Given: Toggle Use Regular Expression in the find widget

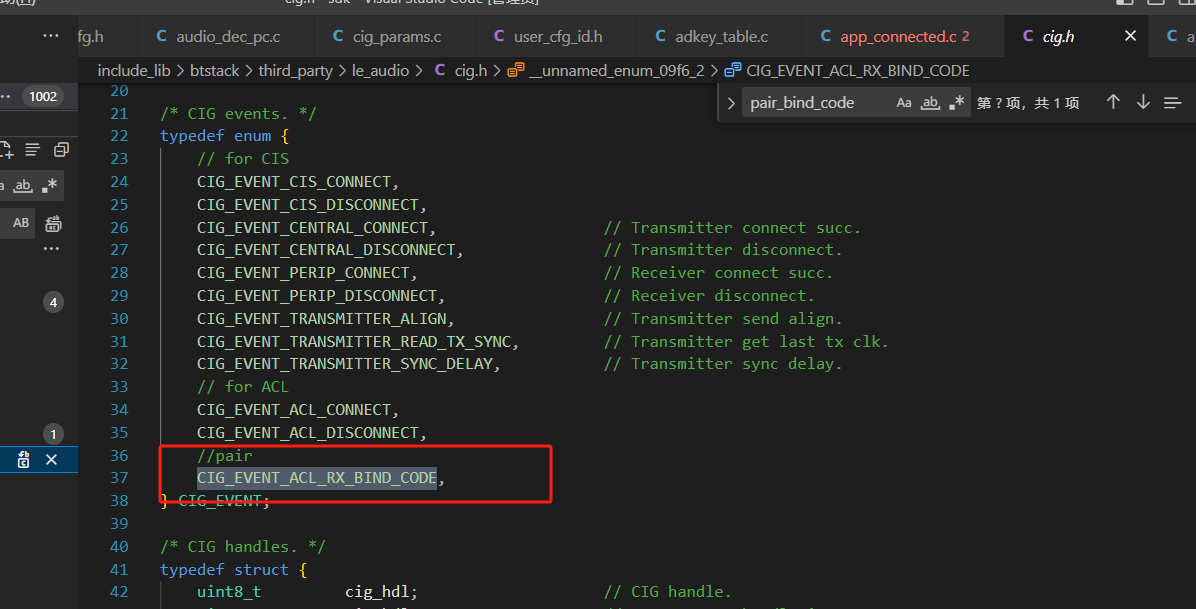Looking at the screenshot, I should [x=956, y=103].
